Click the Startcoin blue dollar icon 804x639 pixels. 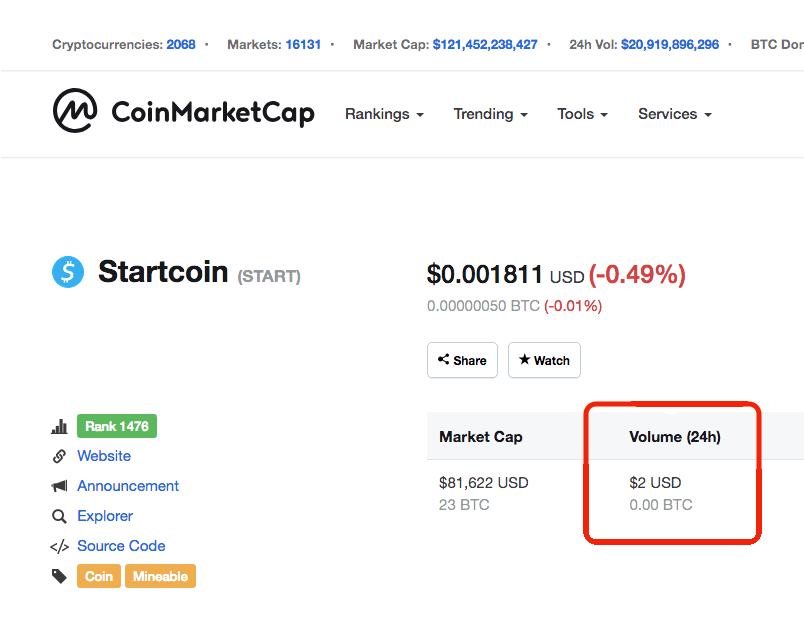pos(68,272)
